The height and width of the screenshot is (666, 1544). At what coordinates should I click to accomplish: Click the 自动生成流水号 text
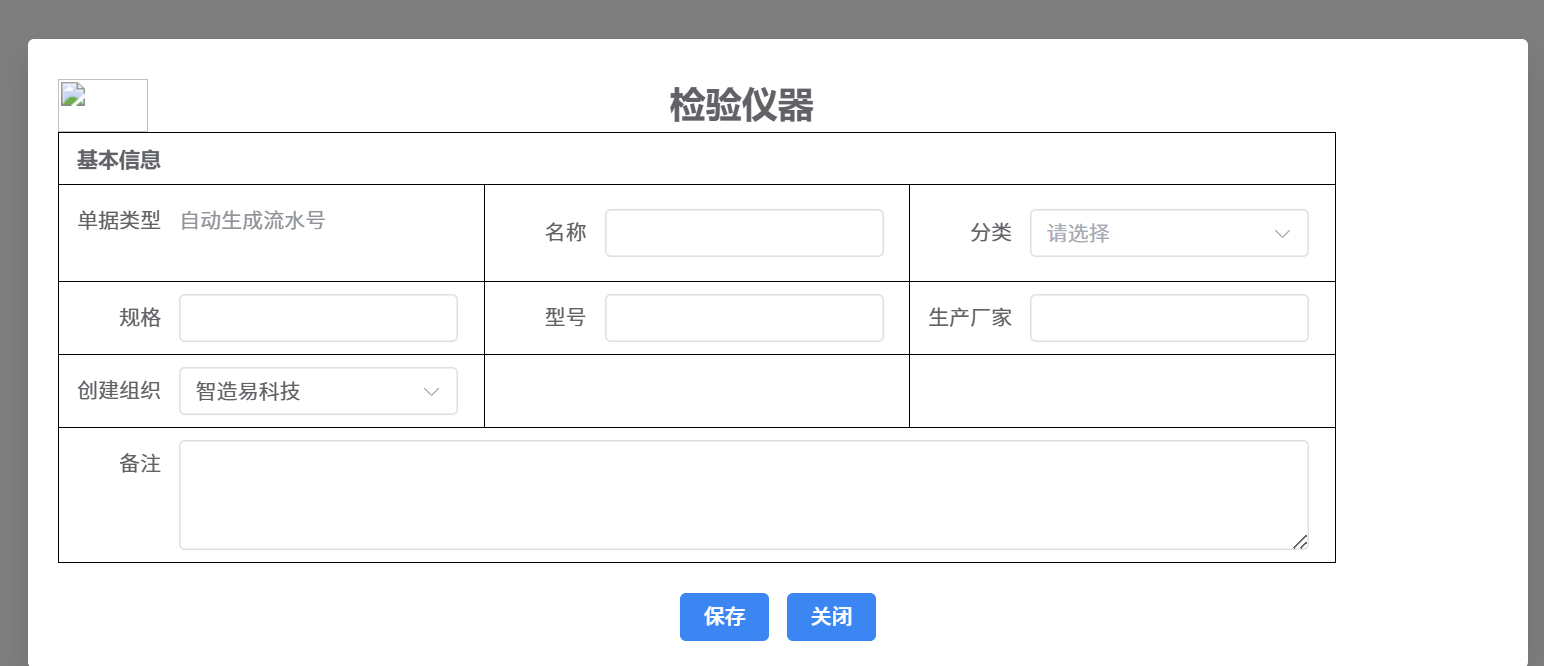[x=253, y=221]
